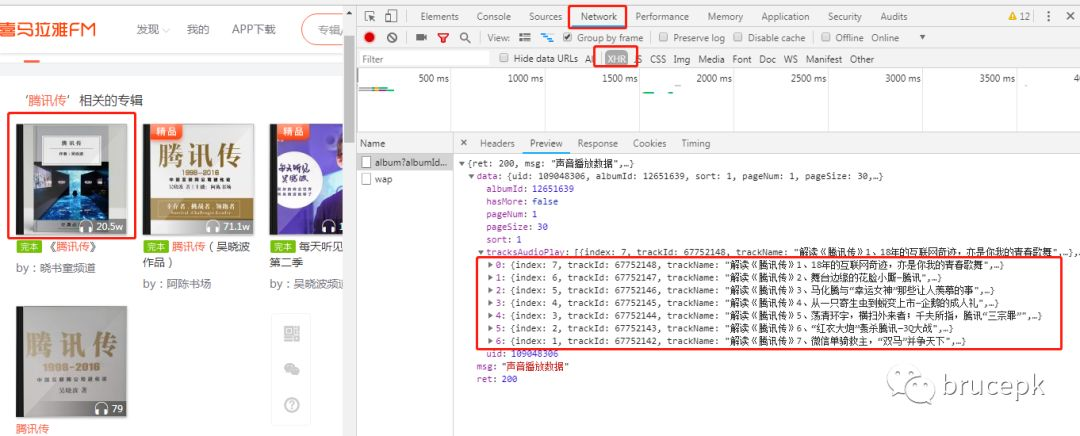
Task: Open the 腾讯传 album cover with 71.1w
Action: (198, 180)
